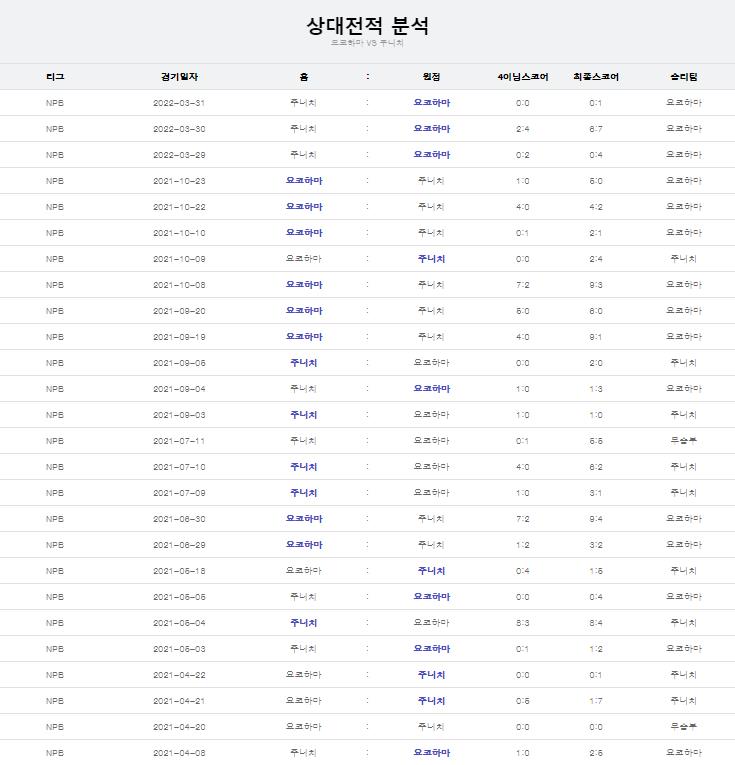Click the final score in the 2021-05-03 row

coord(596,649)
